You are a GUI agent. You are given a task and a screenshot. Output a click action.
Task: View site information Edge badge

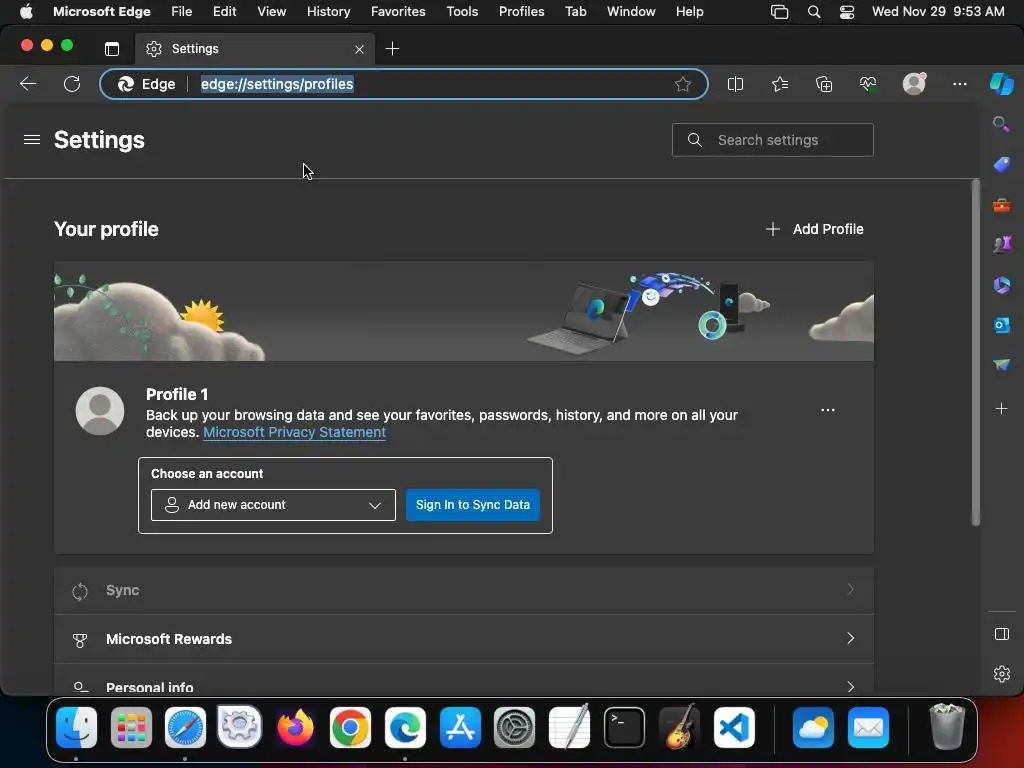146,84
